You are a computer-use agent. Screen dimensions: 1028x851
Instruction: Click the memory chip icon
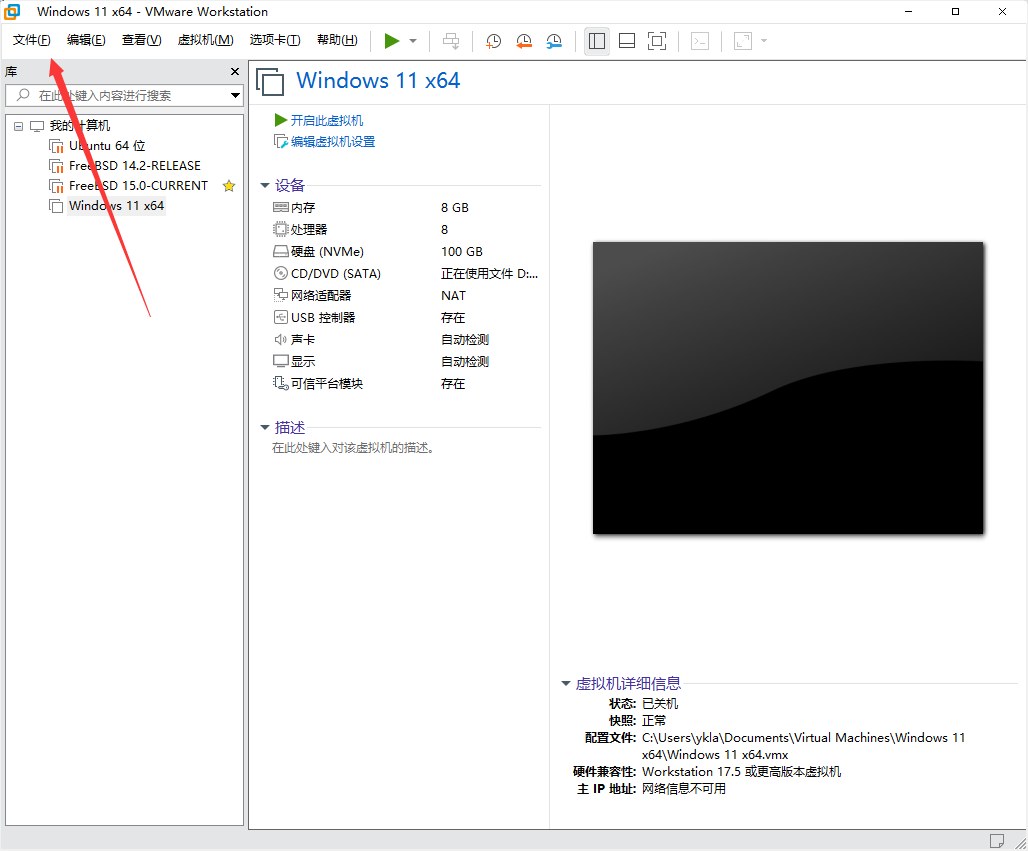pyautogui.click(x=281, y=207)
